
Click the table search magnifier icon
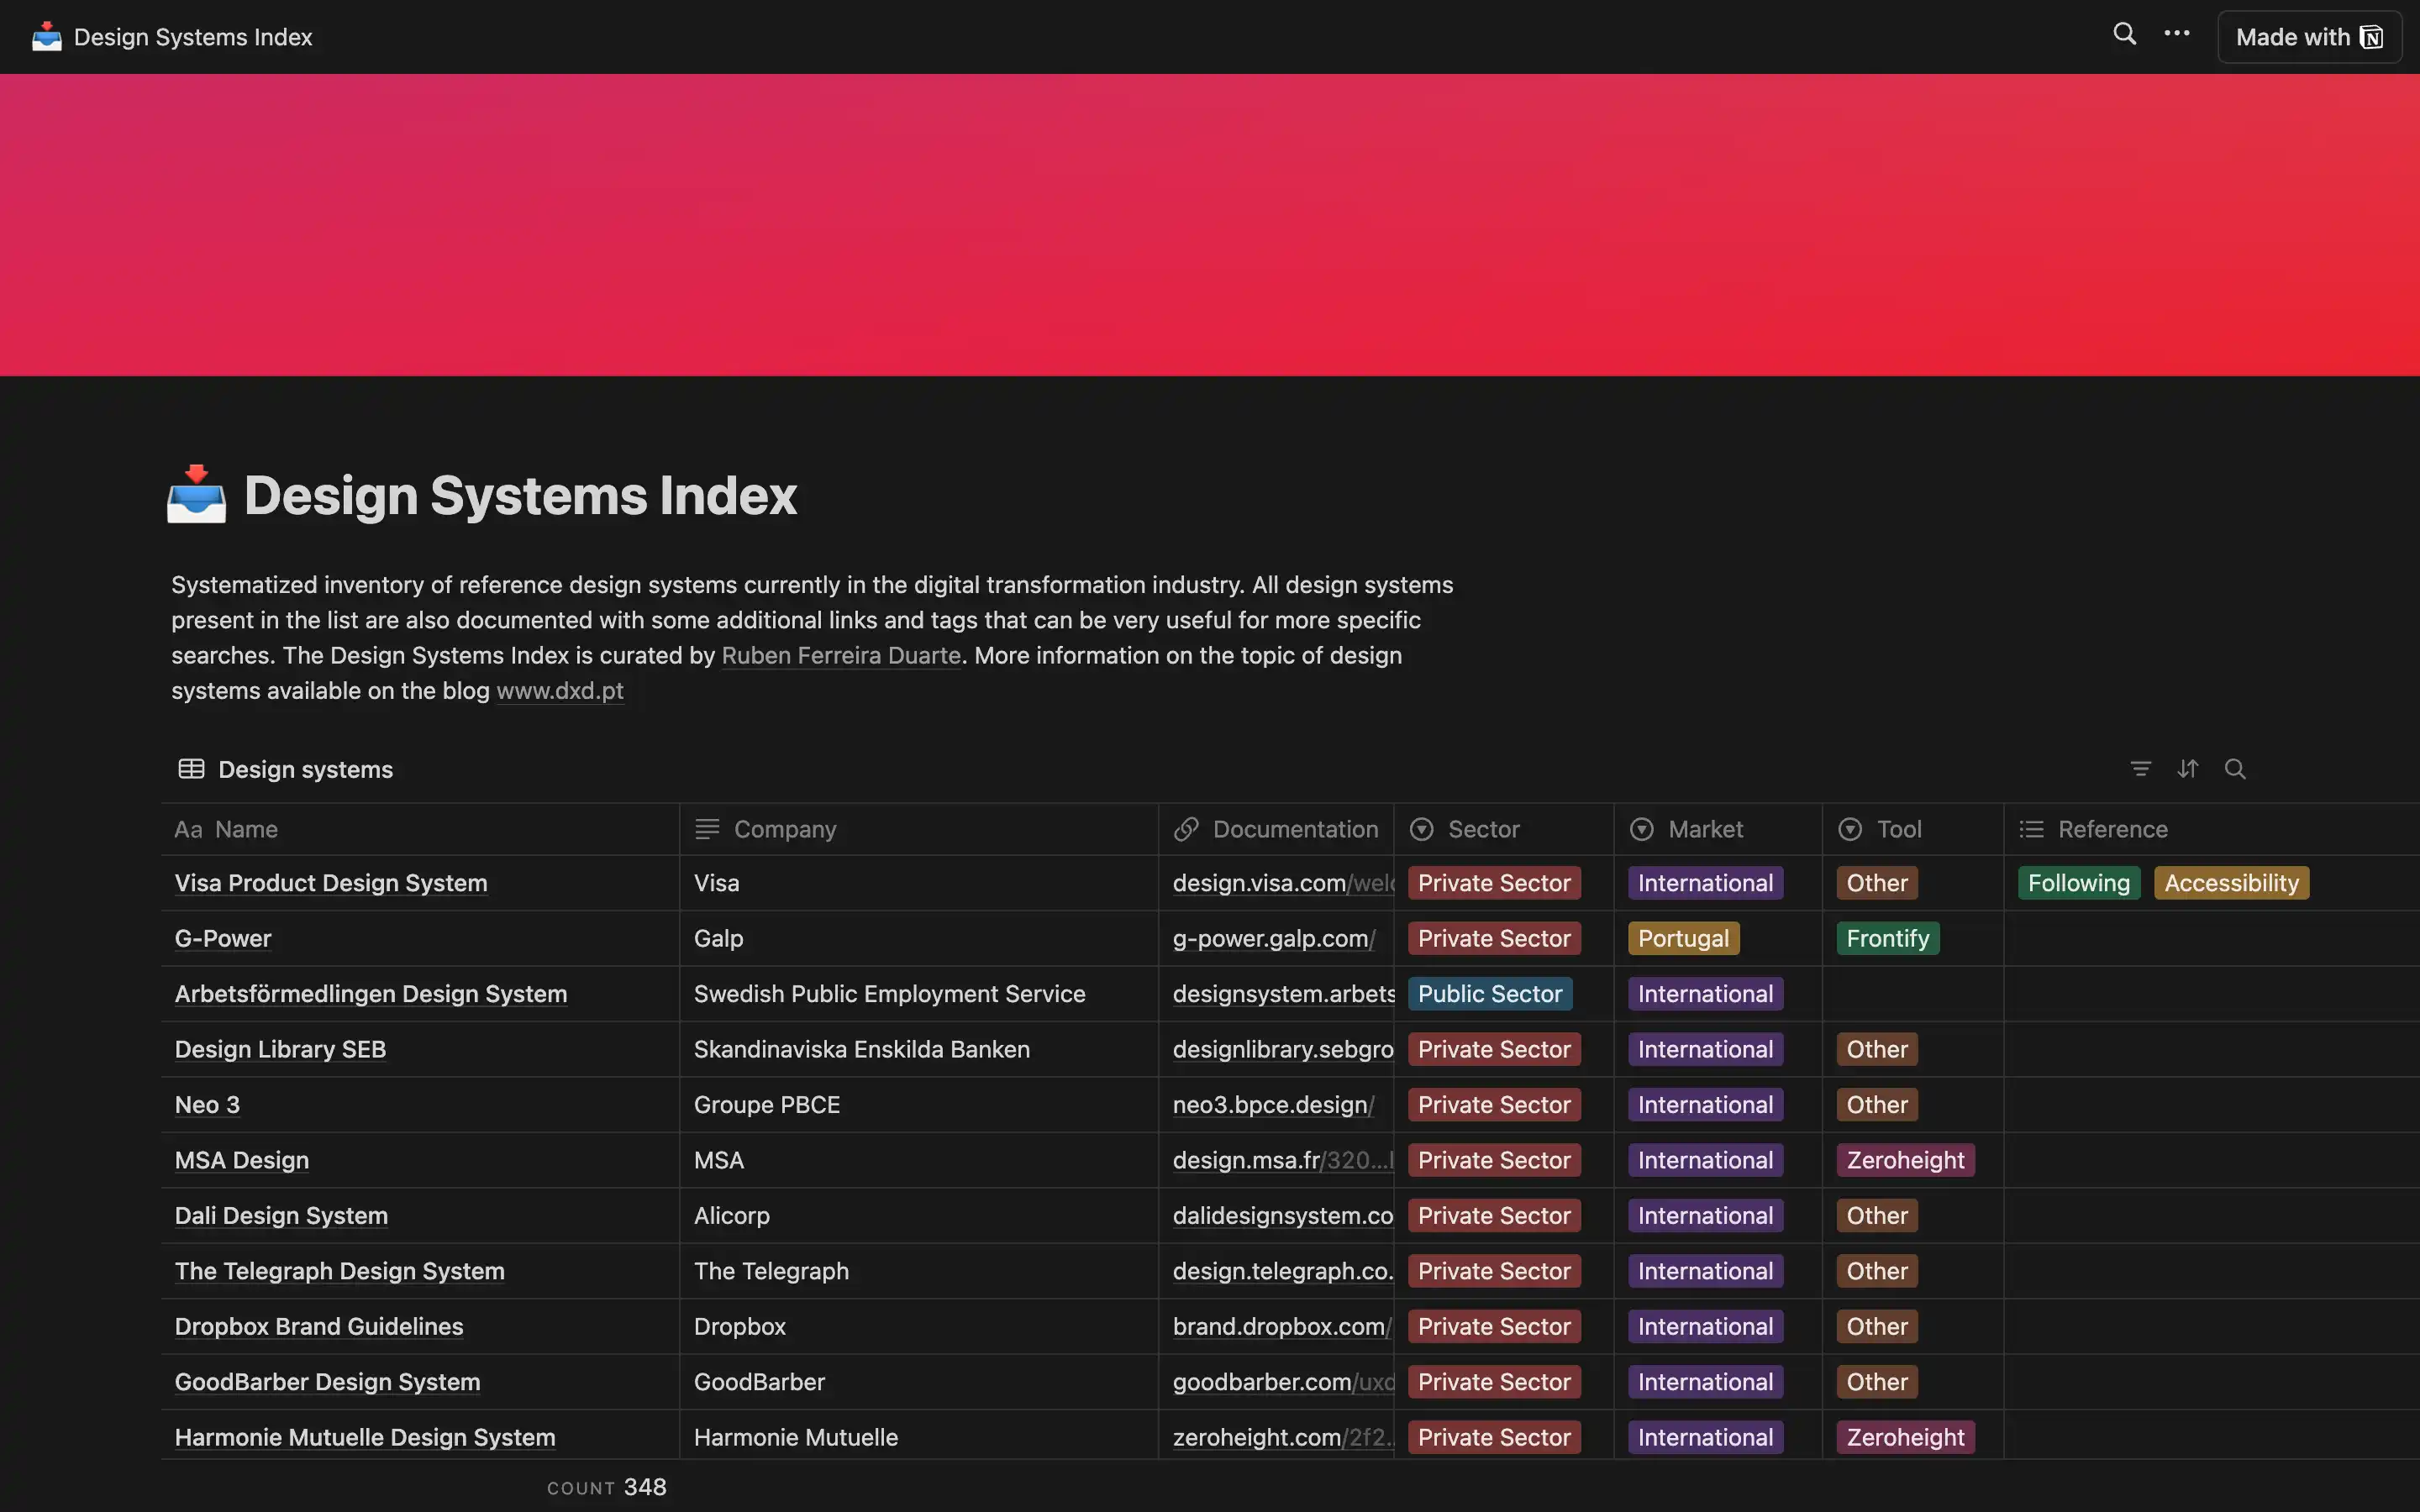(x=2235, y=769)
